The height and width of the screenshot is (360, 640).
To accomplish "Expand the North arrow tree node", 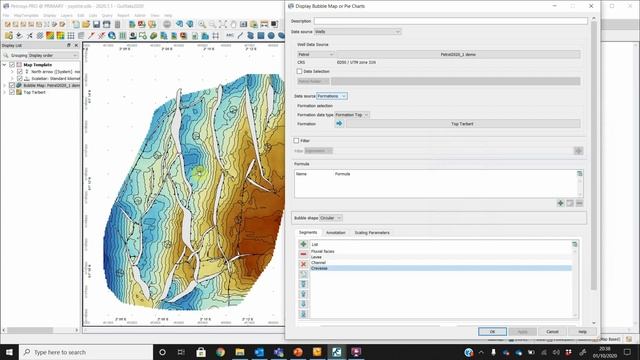I will pos(12,71).
